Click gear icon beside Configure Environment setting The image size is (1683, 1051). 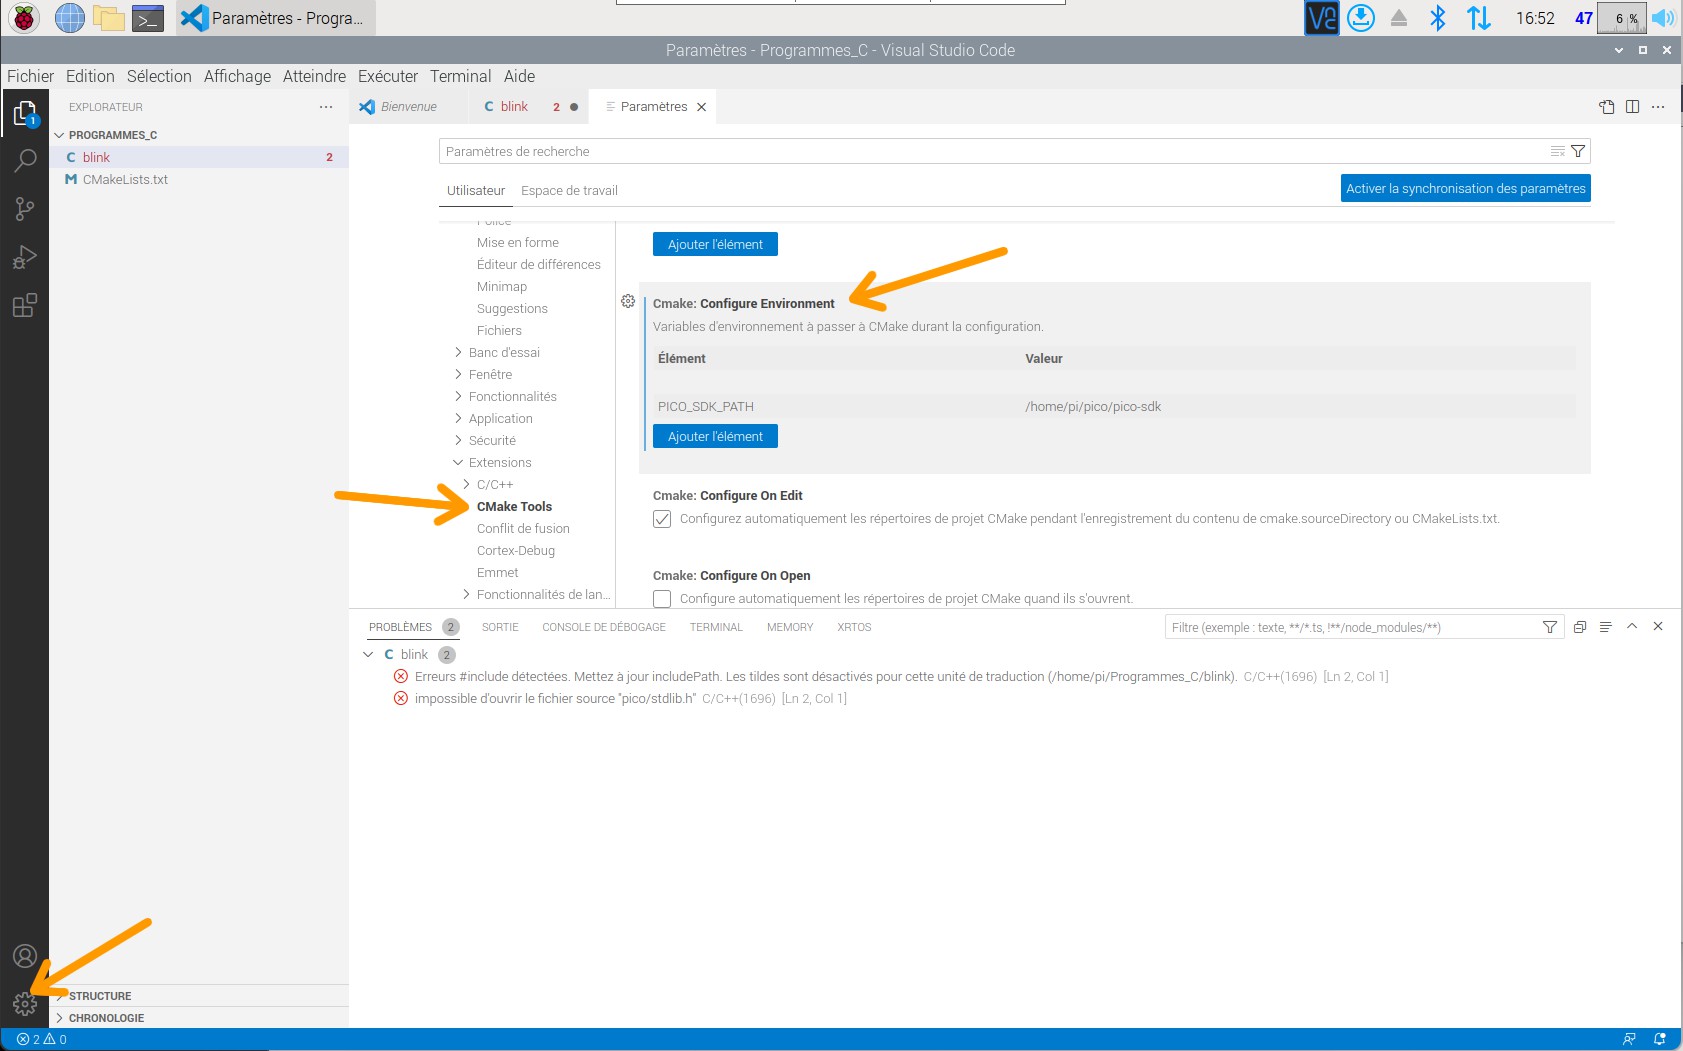[628, 301]
